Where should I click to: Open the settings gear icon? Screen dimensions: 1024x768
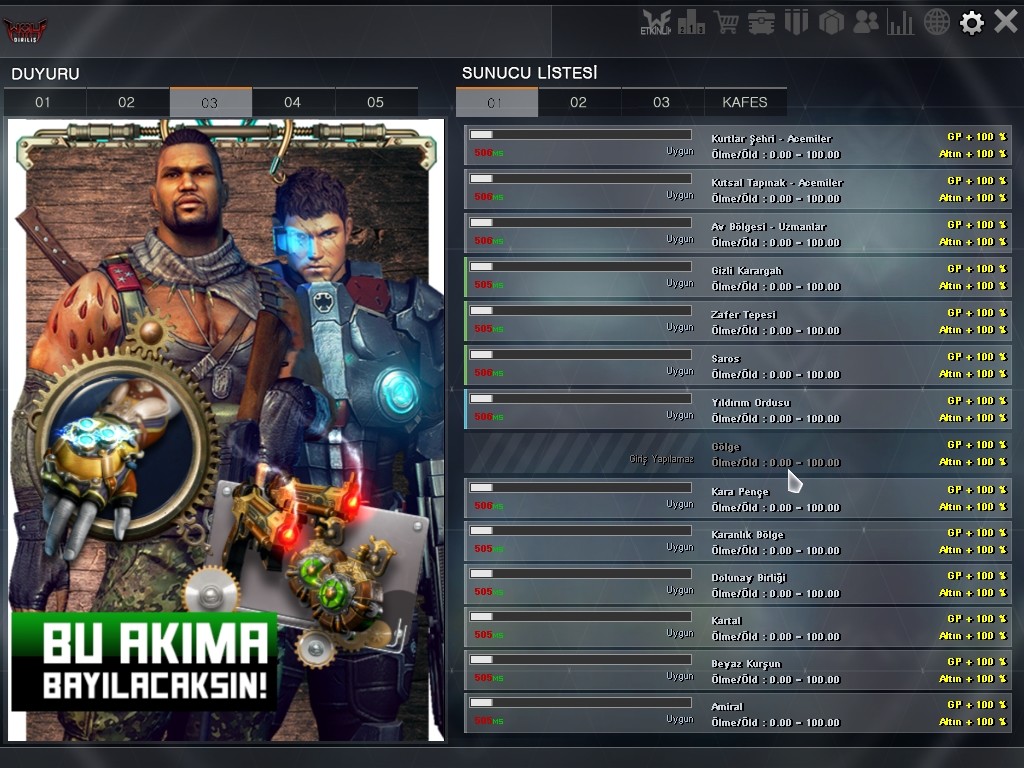pyautogui.click(x=972, y=23)
